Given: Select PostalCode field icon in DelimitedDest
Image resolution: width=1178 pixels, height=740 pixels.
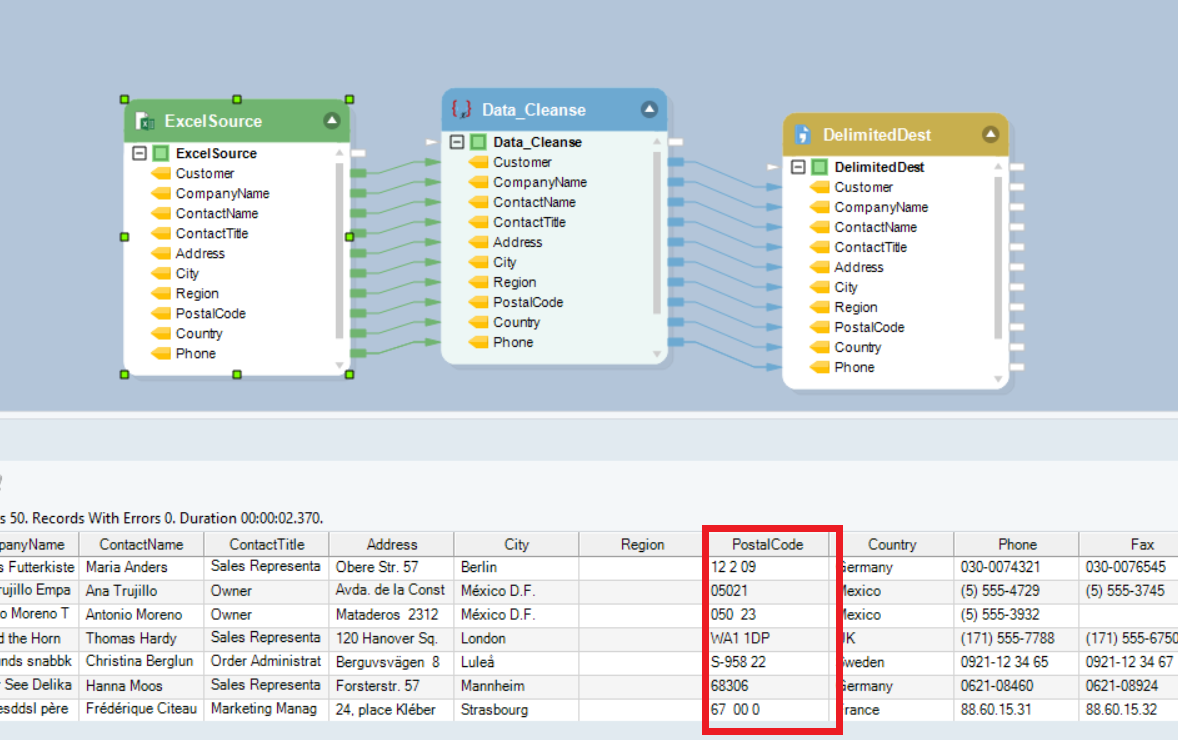Looking at the screenshot, I should 820,328.
